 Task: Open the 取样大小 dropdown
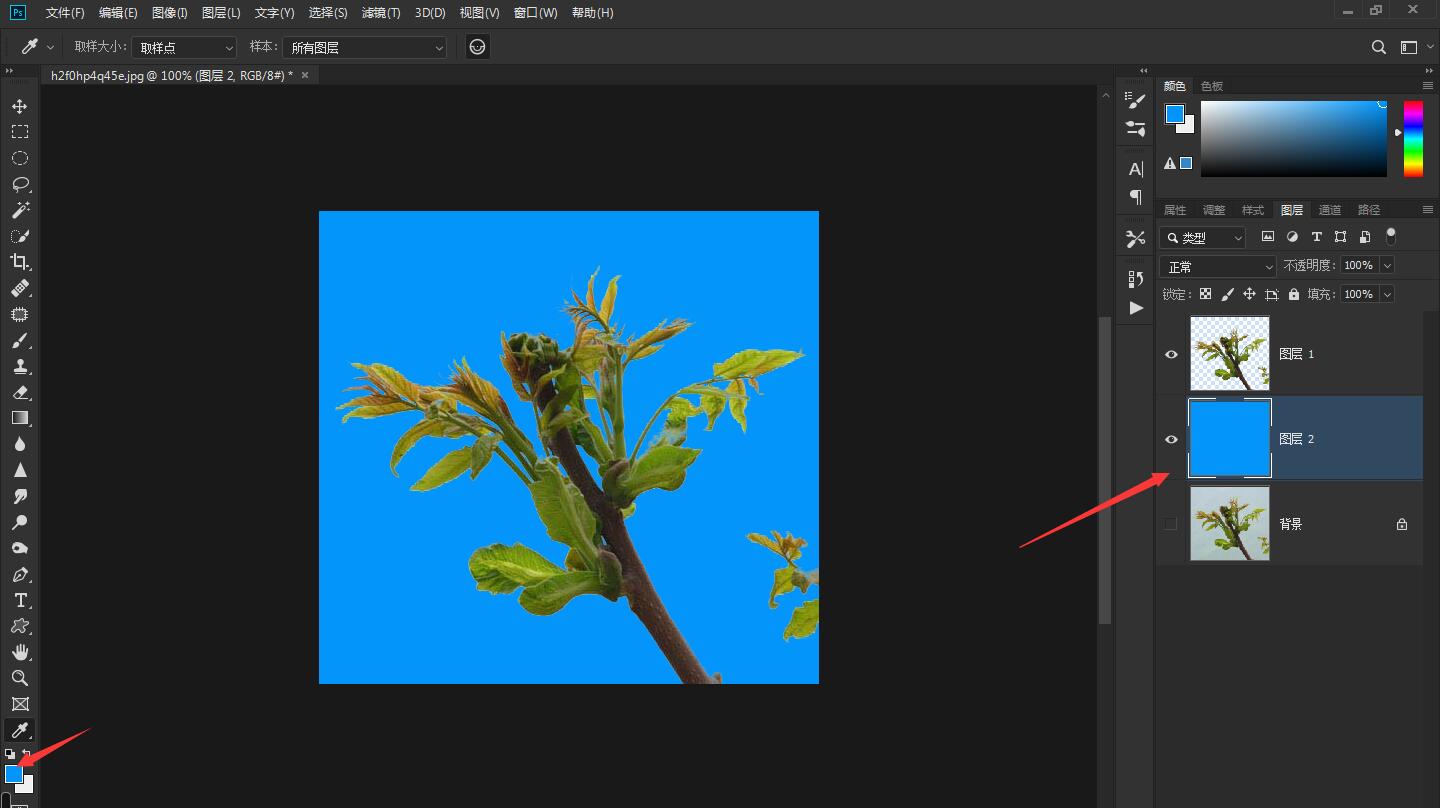[x=185, y=47]
